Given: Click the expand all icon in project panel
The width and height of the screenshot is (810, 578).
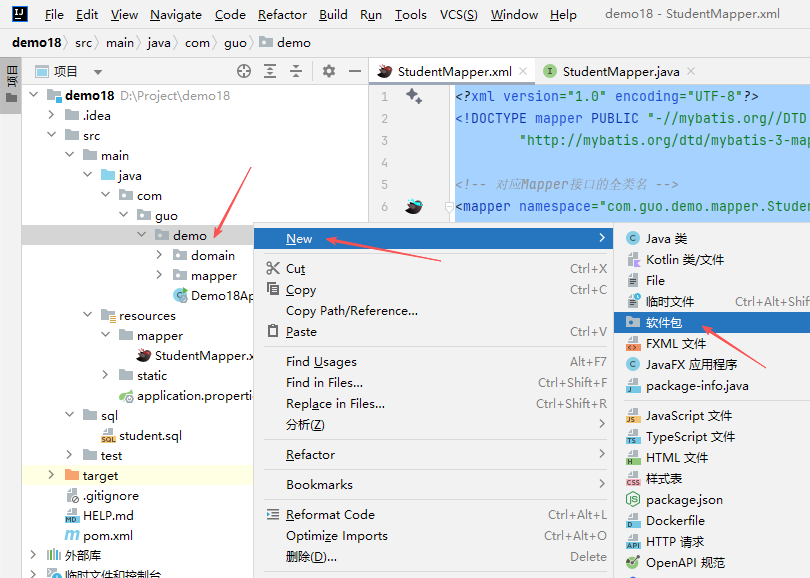Looking at the screenshot, I should pyautogui.click(x=270, y=71).
